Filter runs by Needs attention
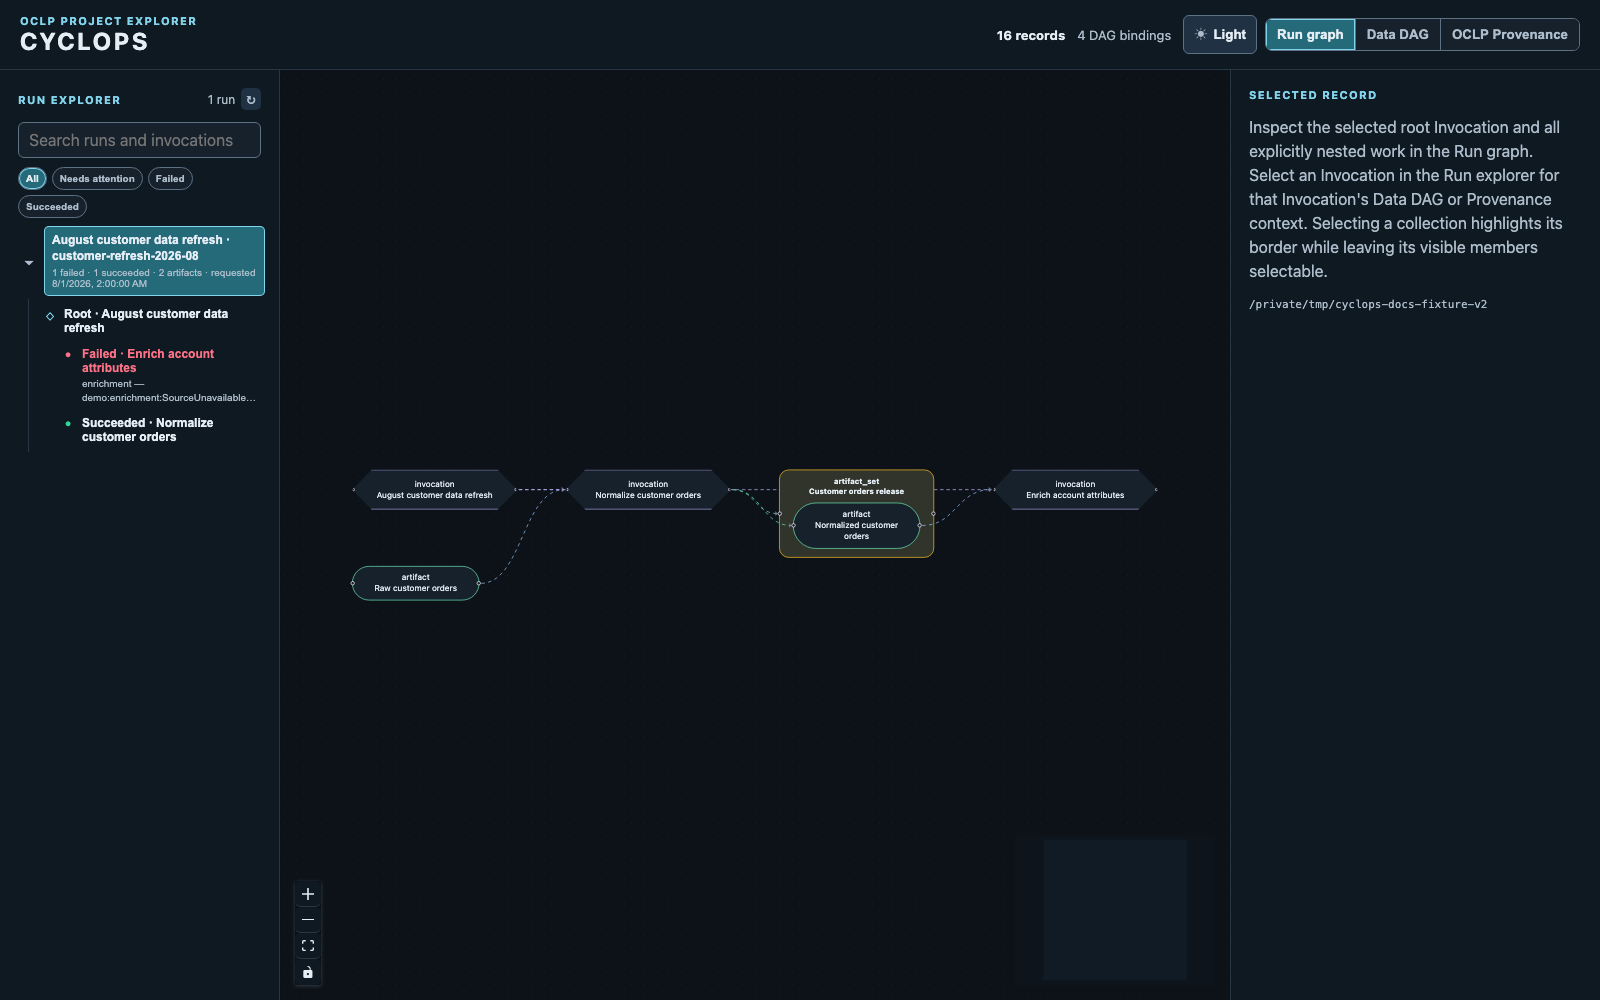The width and height of the screenshot is (1600, 1000). tap(97, 179)
